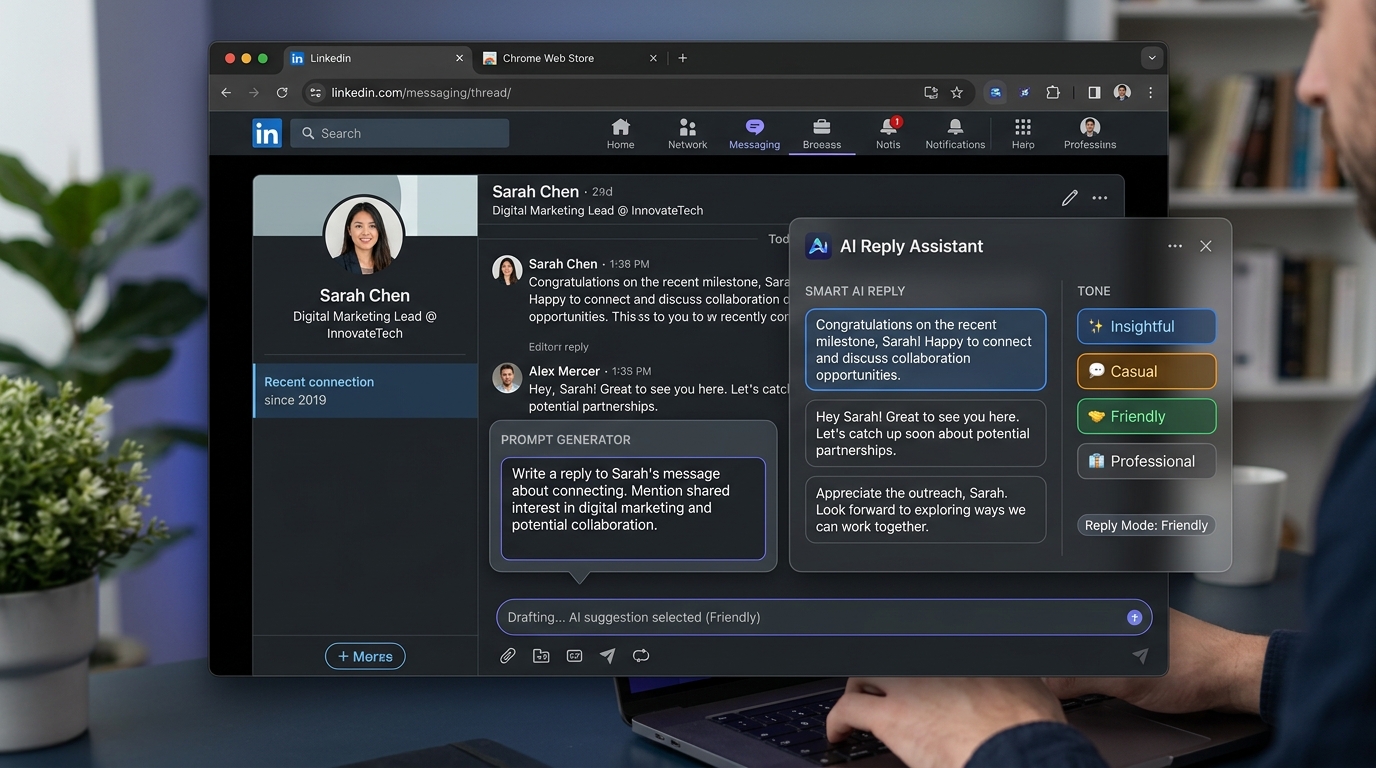The width and height of the screenshot is (1376, 768).
Task: Select the Recent connection sidebar item
Action: [x=365, y=390]
